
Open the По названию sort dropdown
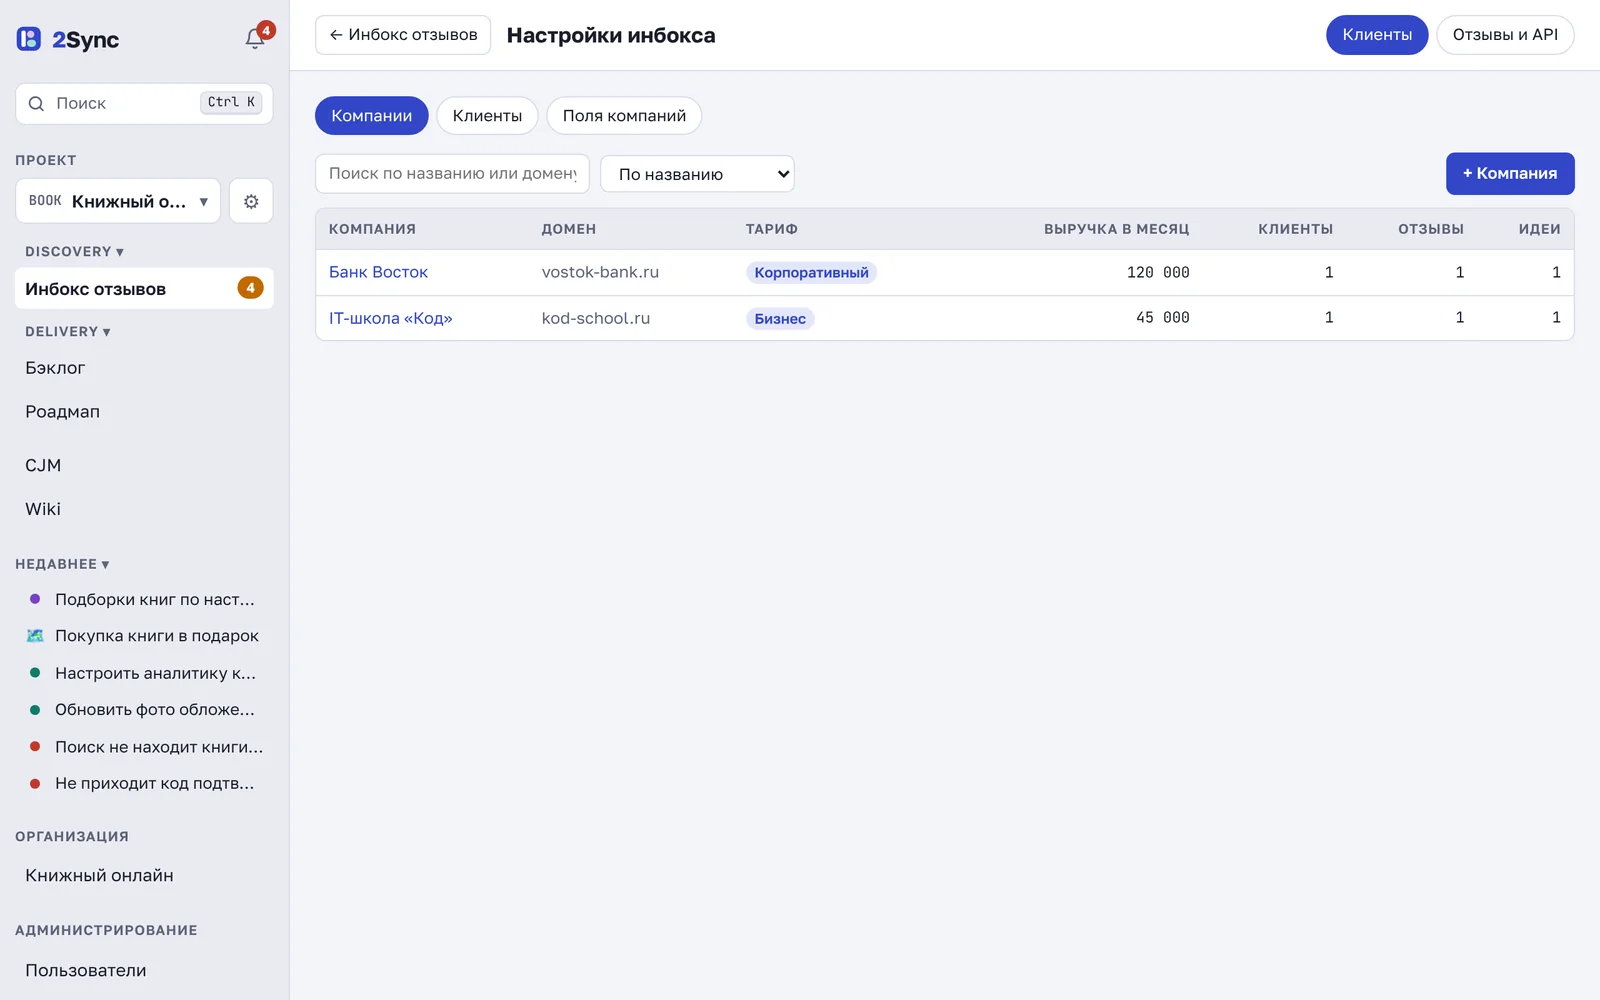[x=697, y=174]
